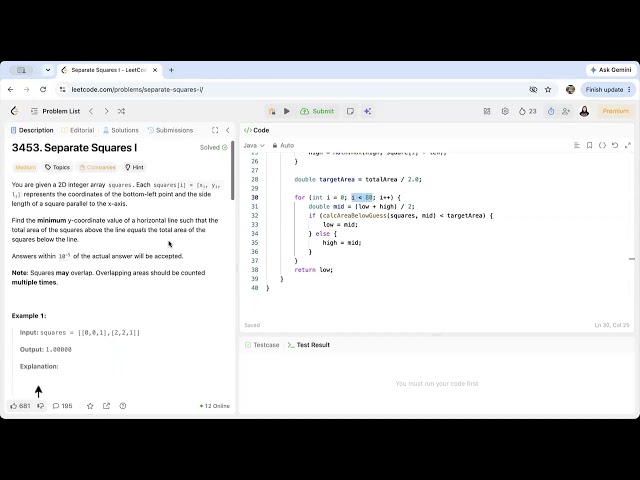Open the tab search dropdown chevron
The height and width of the screenshot is (480, 640).
[x=48, y=70]
